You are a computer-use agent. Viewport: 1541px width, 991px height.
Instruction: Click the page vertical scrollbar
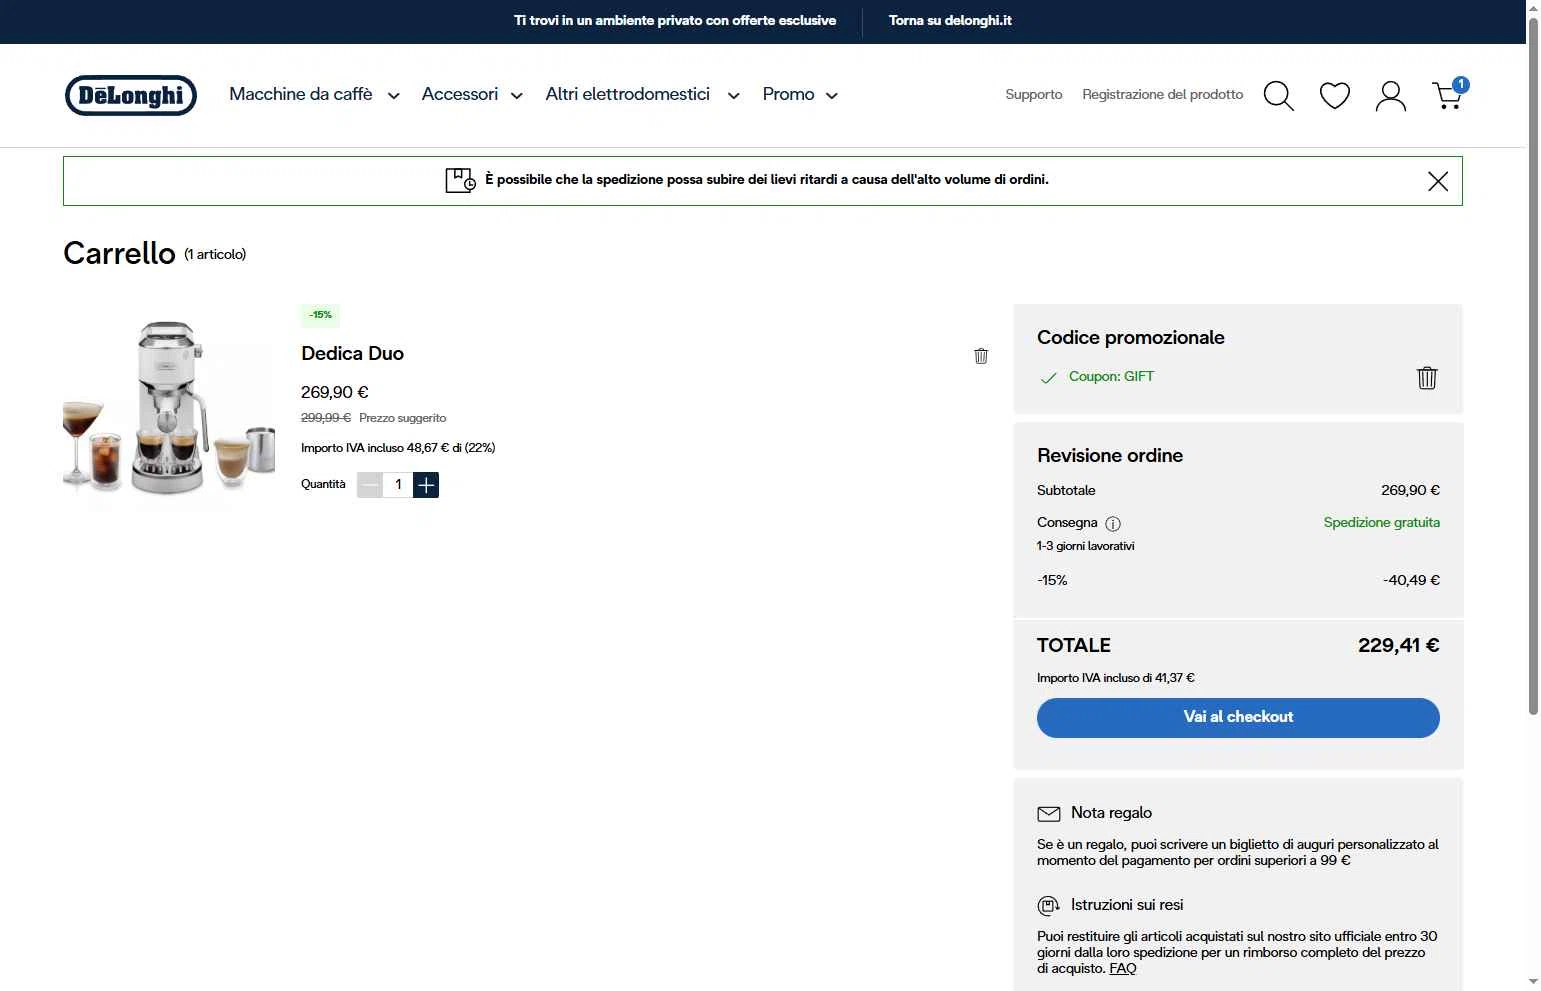pos(1533,366)
